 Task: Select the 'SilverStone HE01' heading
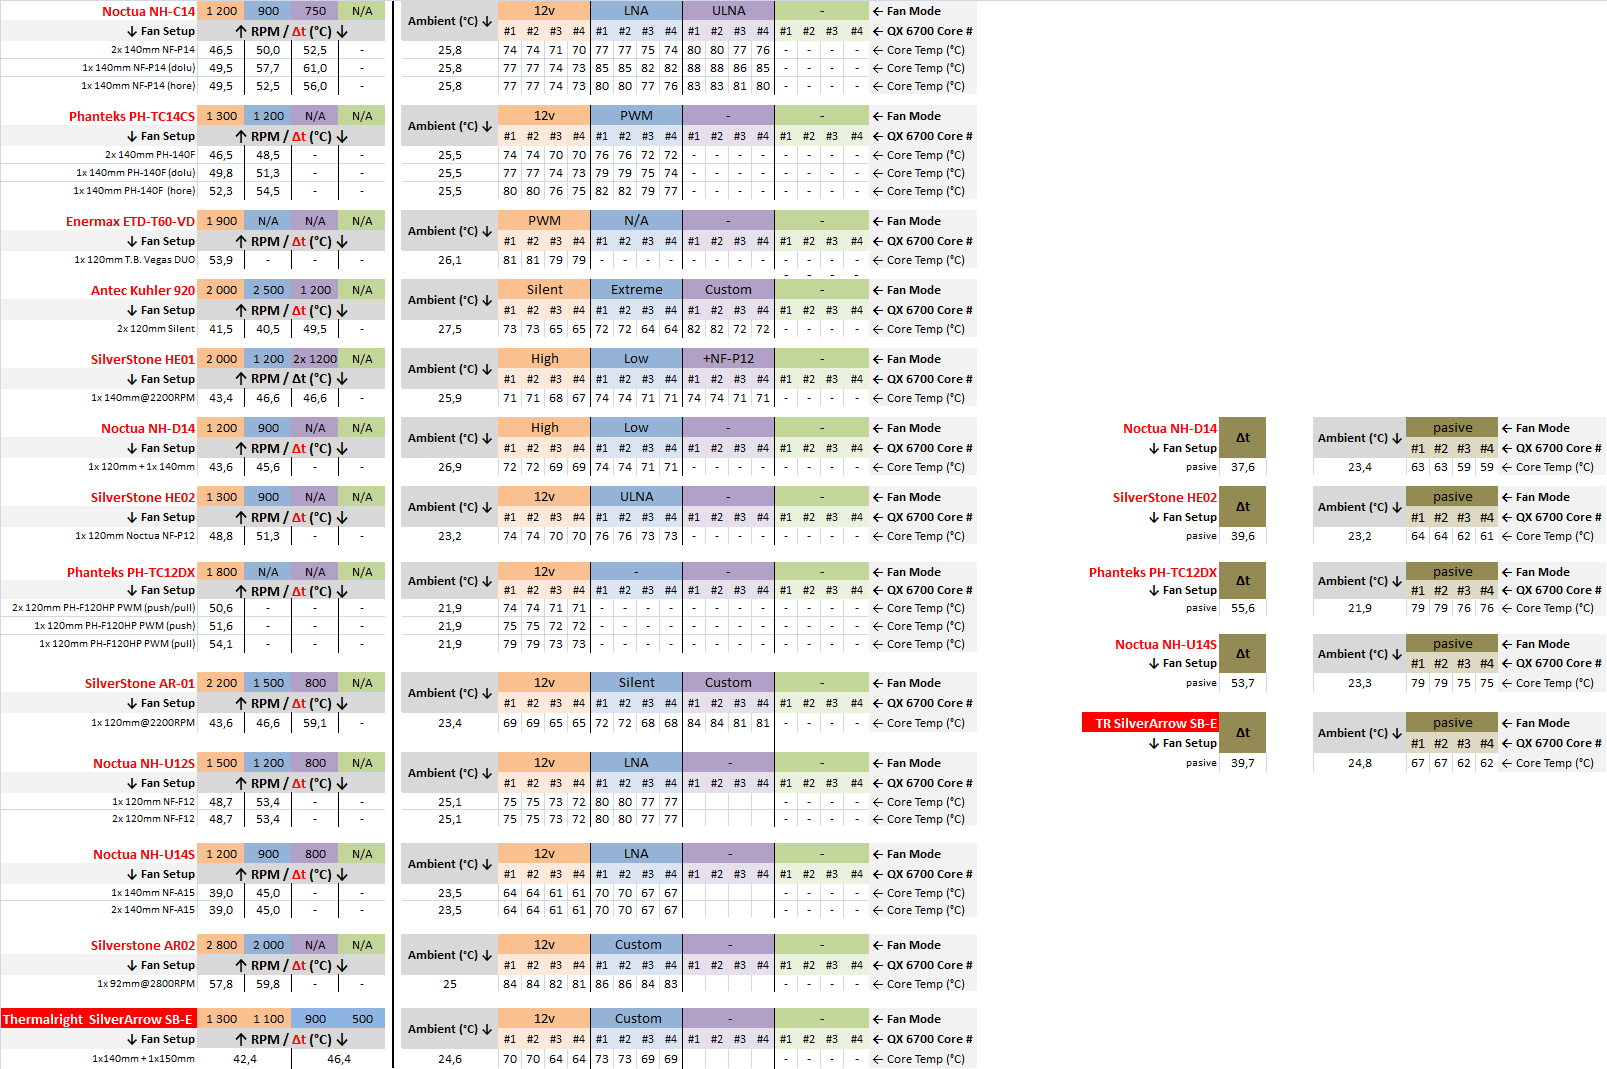click(x=143, y=359)
